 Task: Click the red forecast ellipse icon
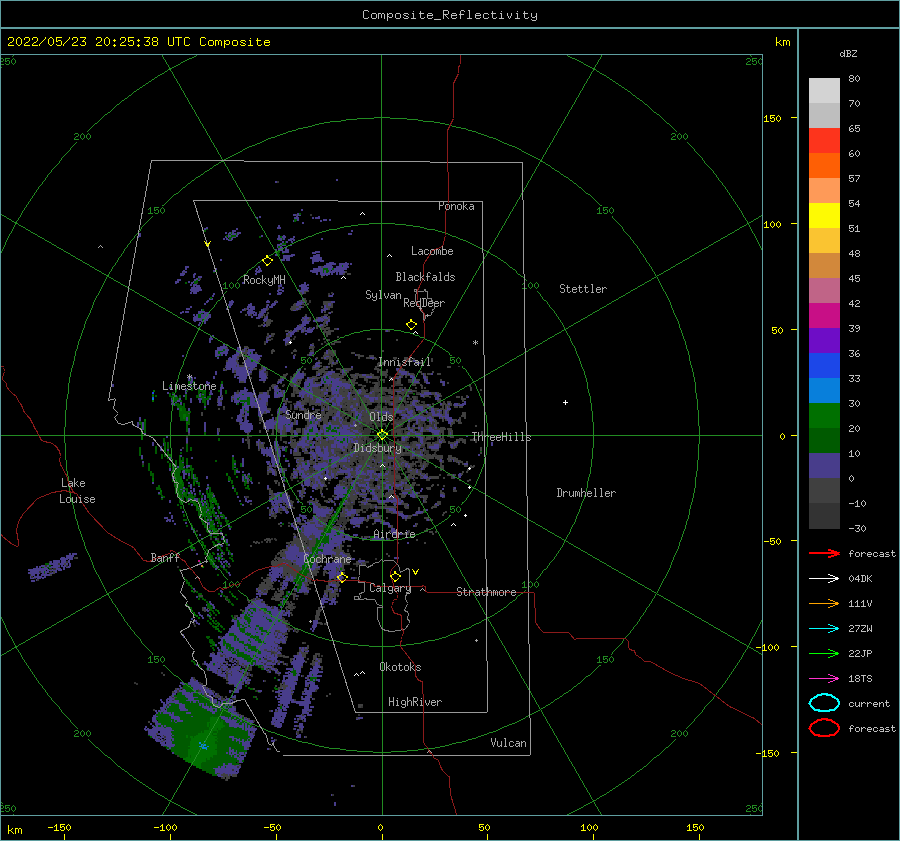point(824,728)
